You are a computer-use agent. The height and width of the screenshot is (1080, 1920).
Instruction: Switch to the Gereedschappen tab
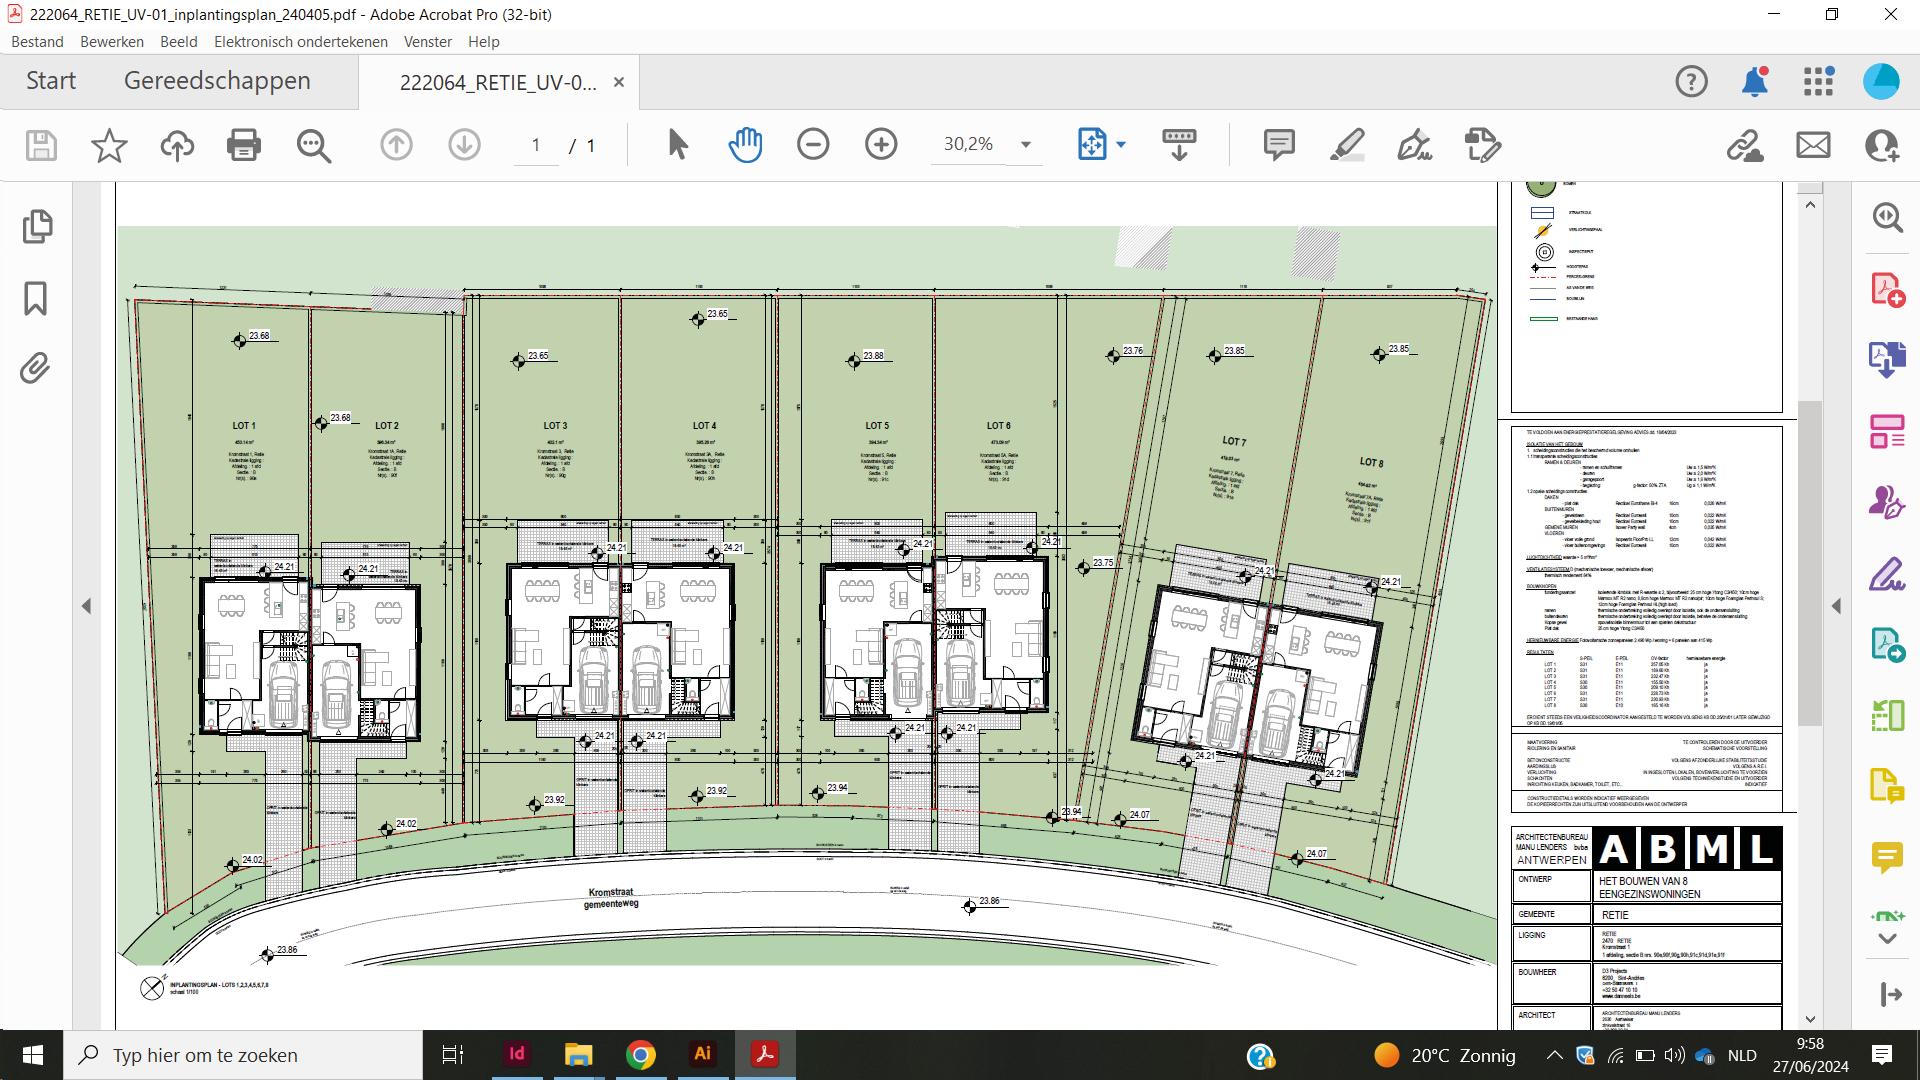(x=217, y=81)
